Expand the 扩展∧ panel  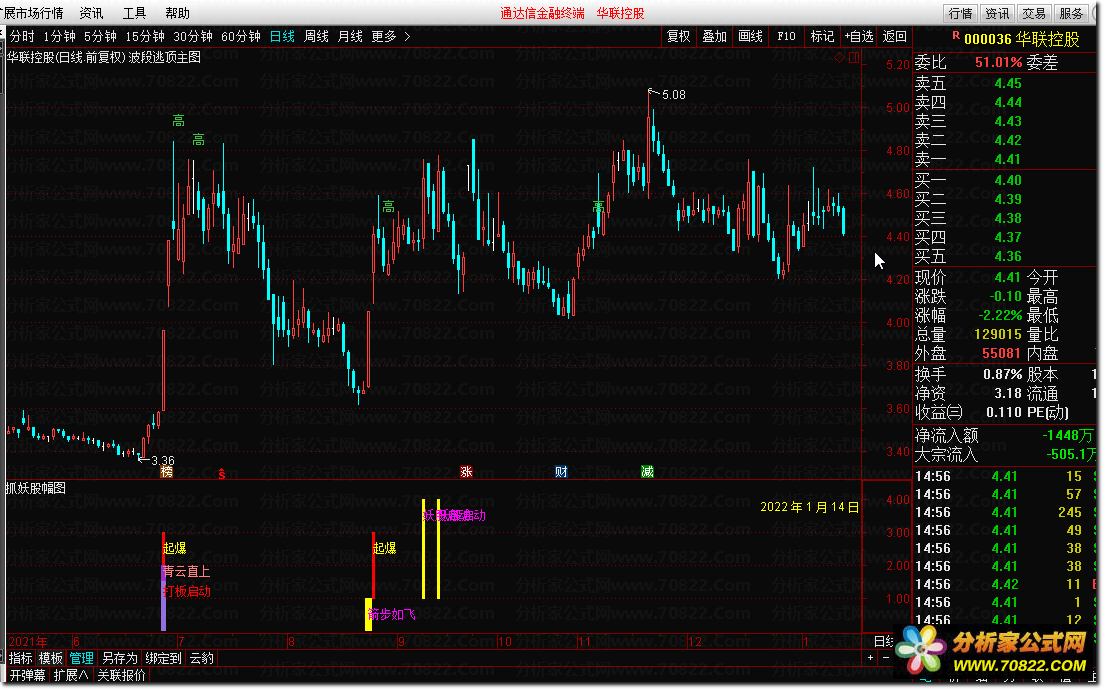pos(71,675)
